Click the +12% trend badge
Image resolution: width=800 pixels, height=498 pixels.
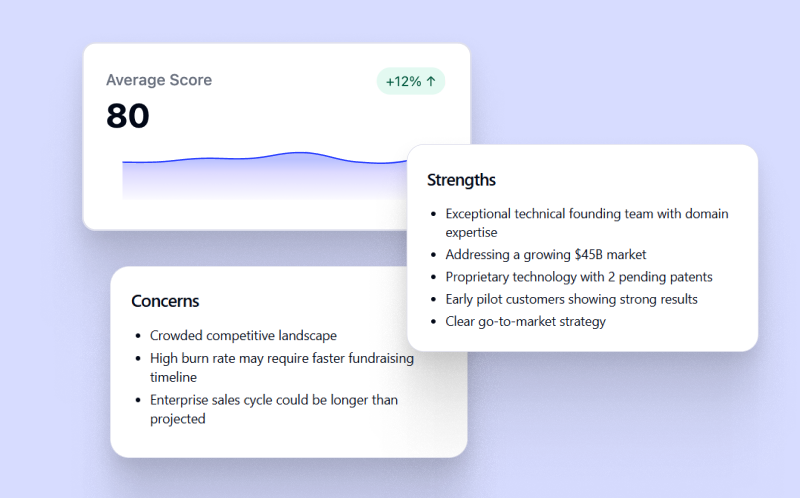411,81
